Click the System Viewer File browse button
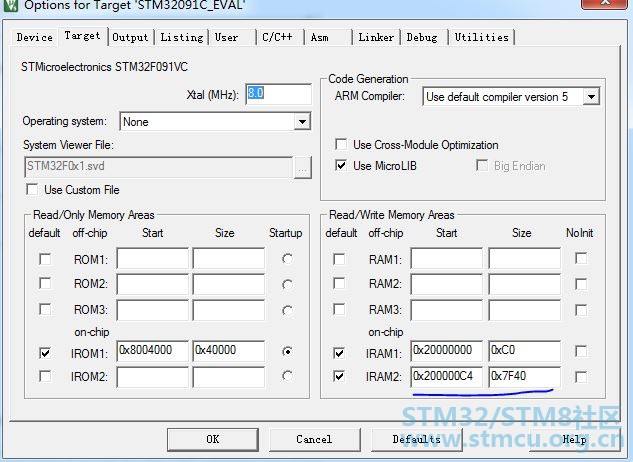 [302, 168]
